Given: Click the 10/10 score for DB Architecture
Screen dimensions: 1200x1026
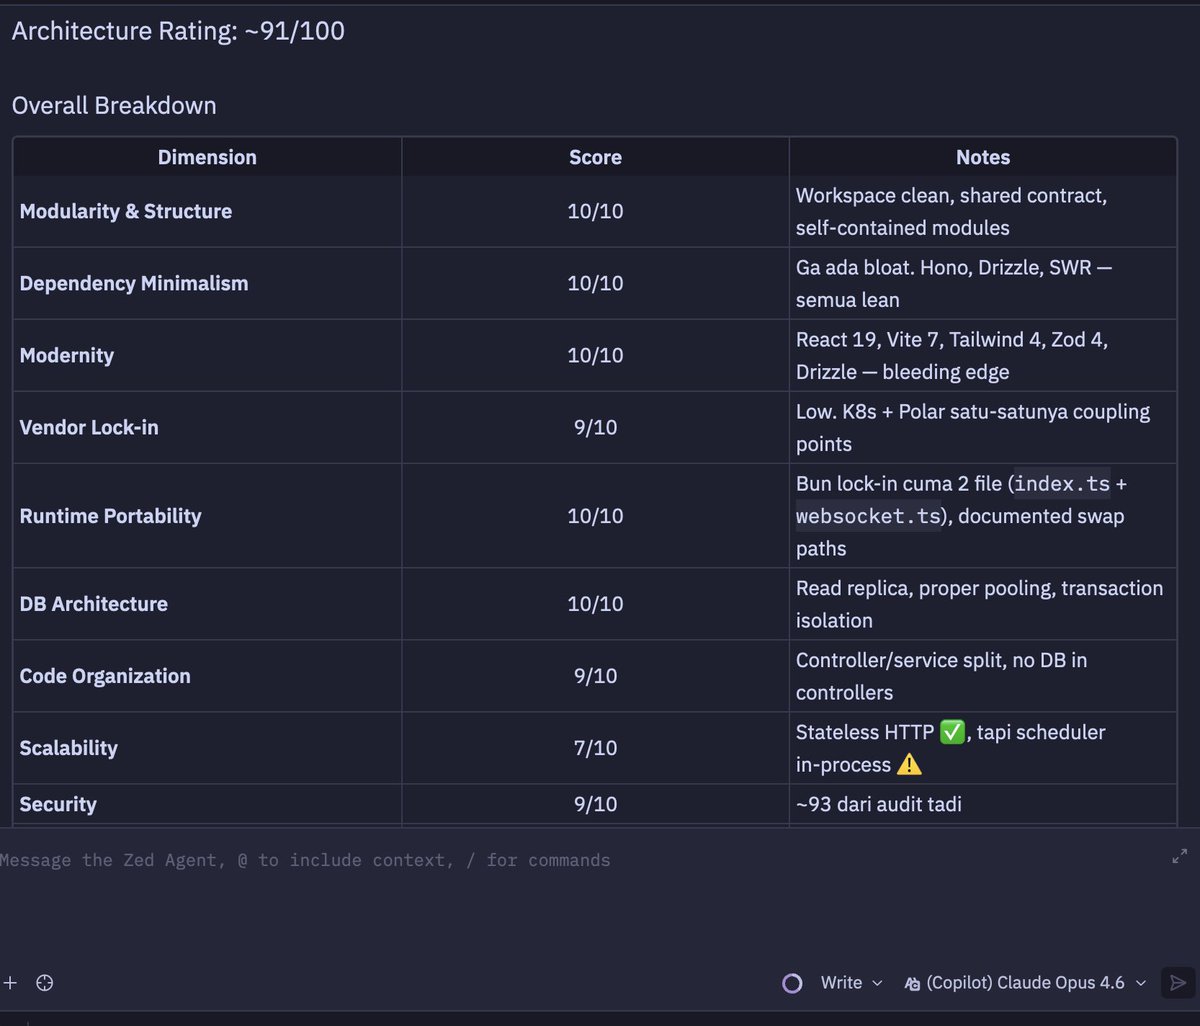Looking at the screenshot, I should tap(595, 604).
